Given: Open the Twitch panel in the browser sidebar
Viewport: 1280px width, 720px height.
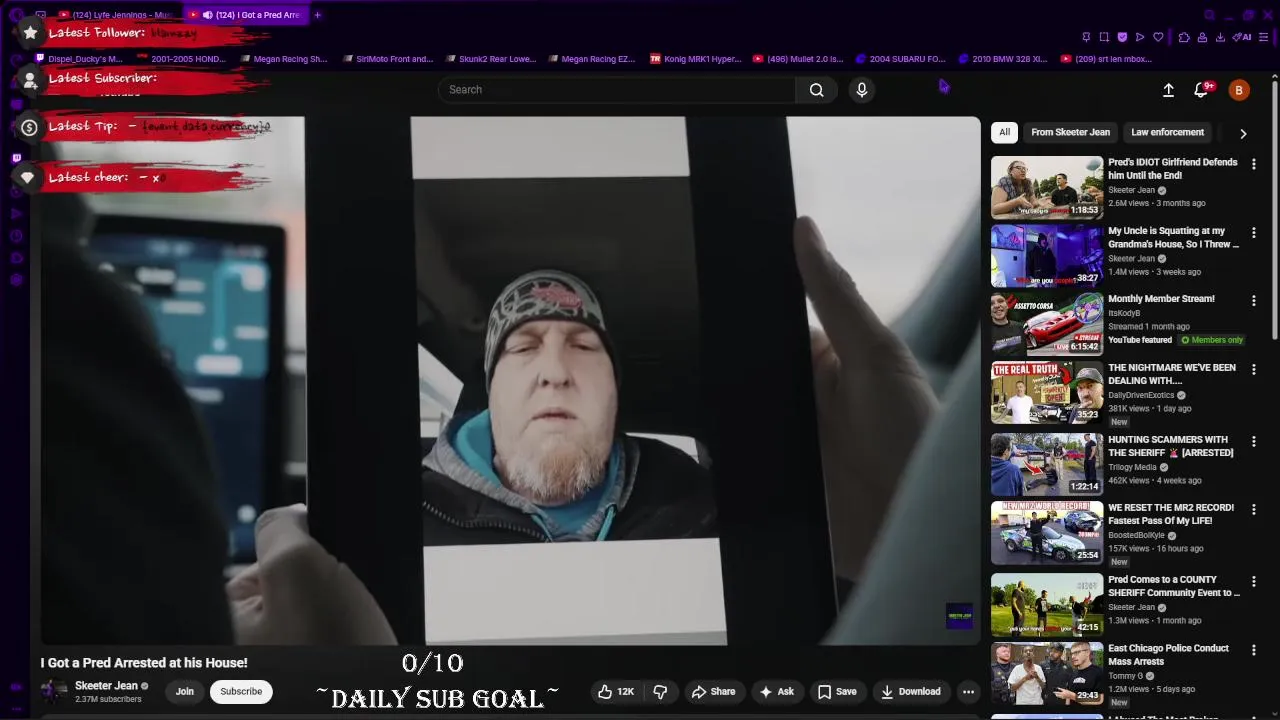Looking at the screenshot, I should [16, 158].
